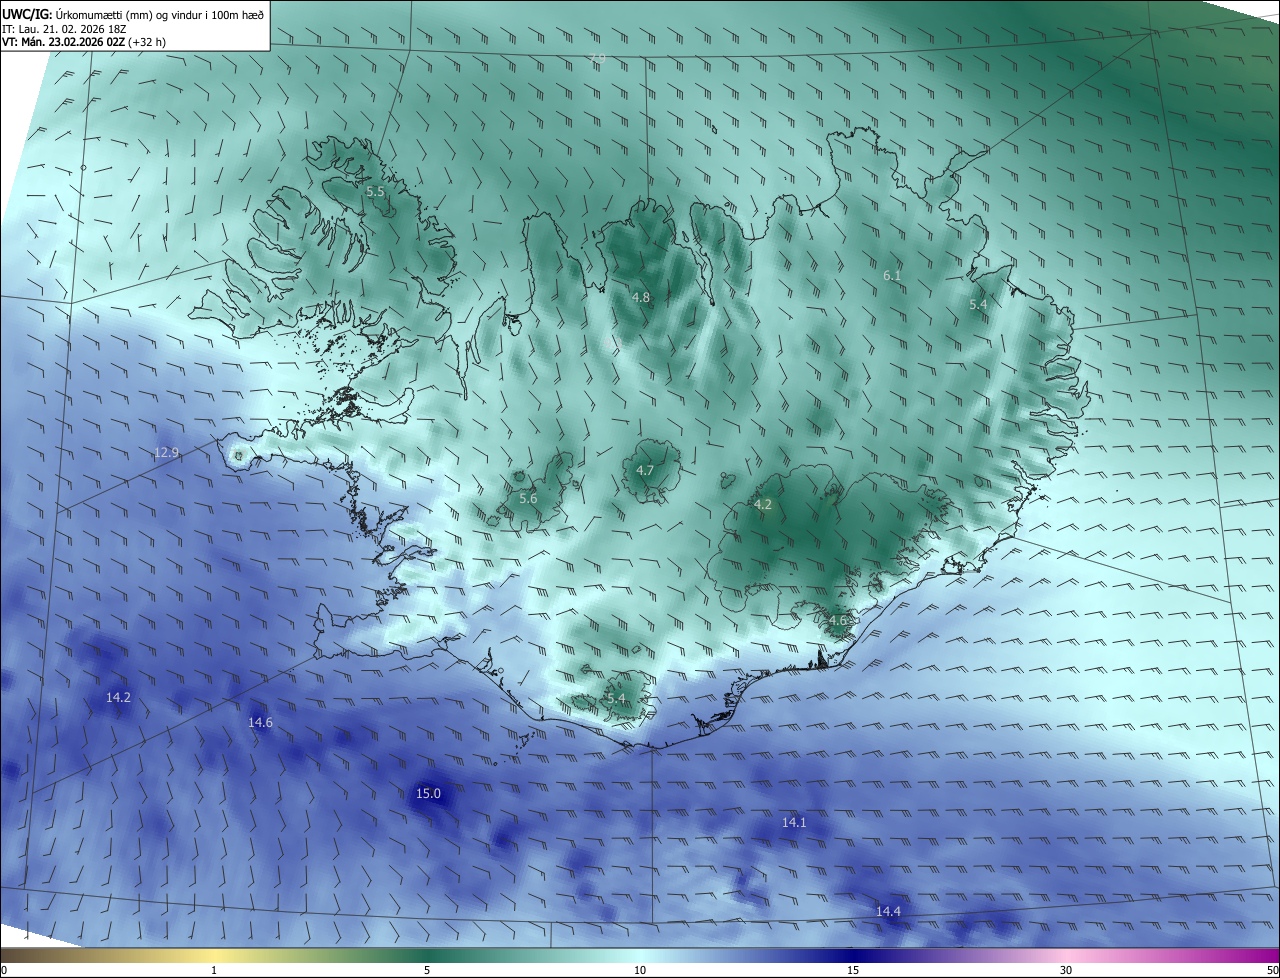Click the 14.6 value over the ocean

[x=260, y=722]
